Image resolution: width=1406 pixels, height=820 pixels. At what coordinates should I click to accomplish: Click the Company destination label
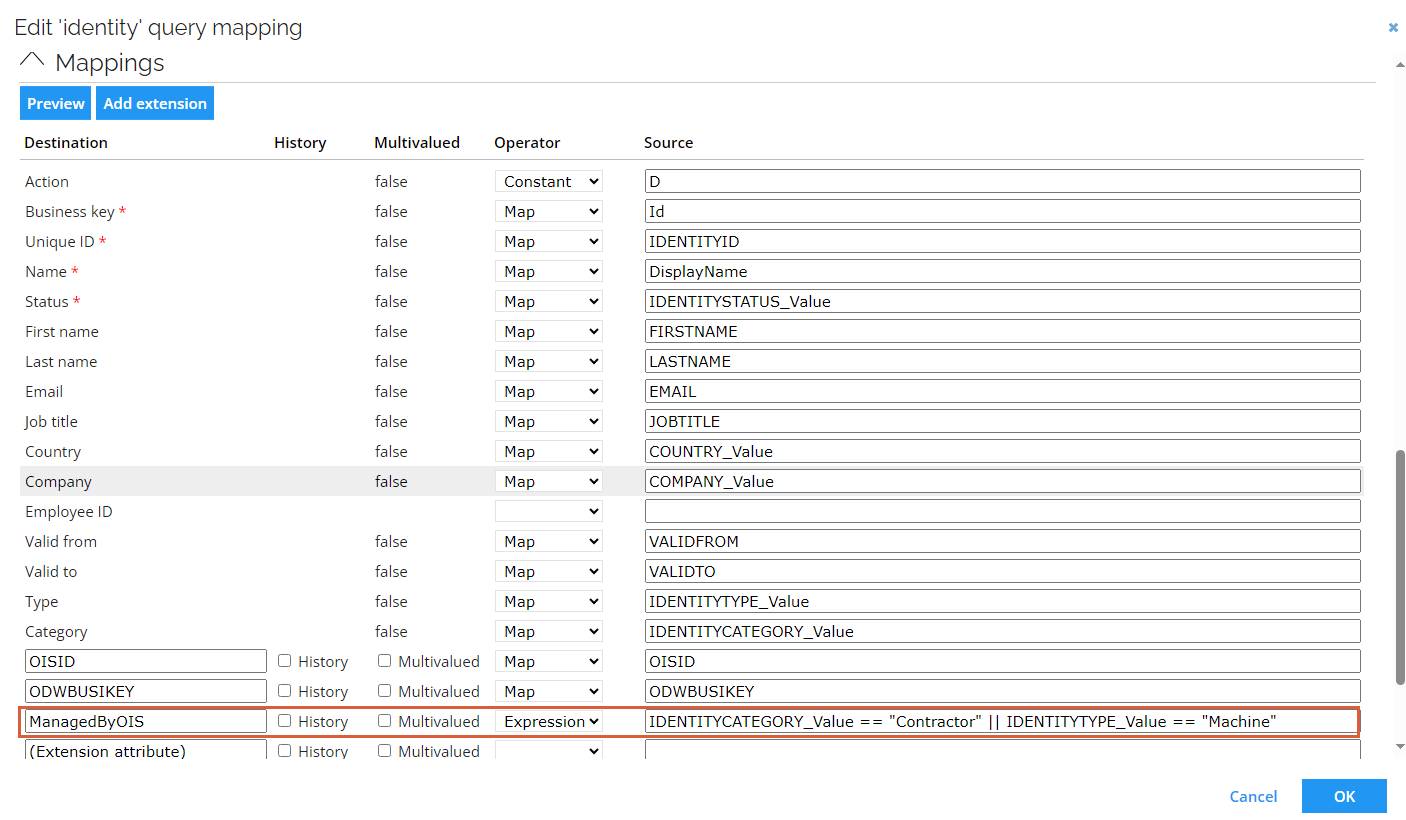tap(58, 481)
